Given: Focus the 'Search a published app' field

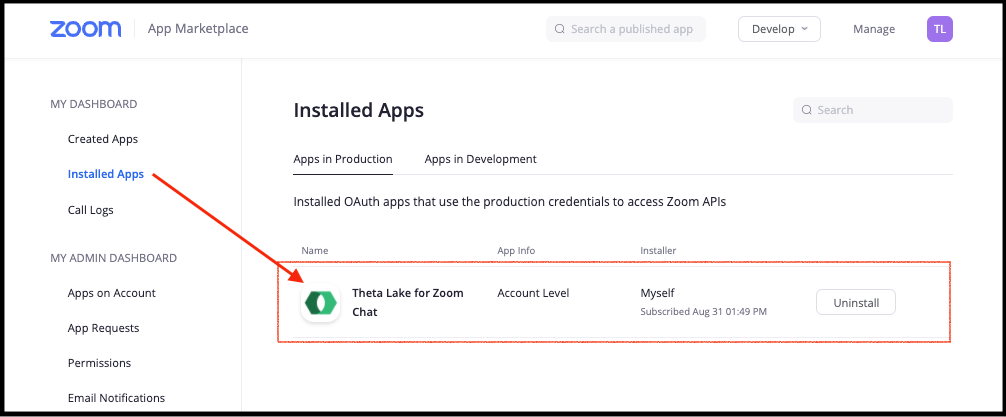Looking at the screenshot, I should pos(626,29).
